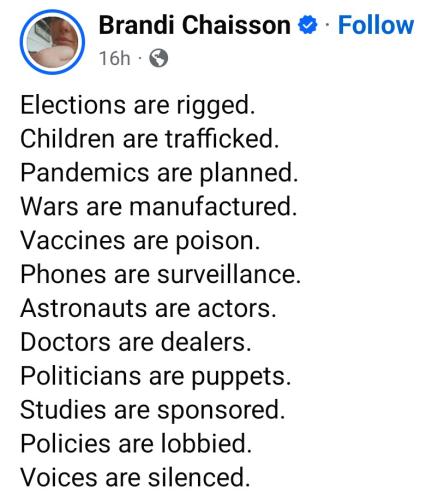Select the line 'Children are trafficked.'
The image size is (432, 500).
(150, 139)
